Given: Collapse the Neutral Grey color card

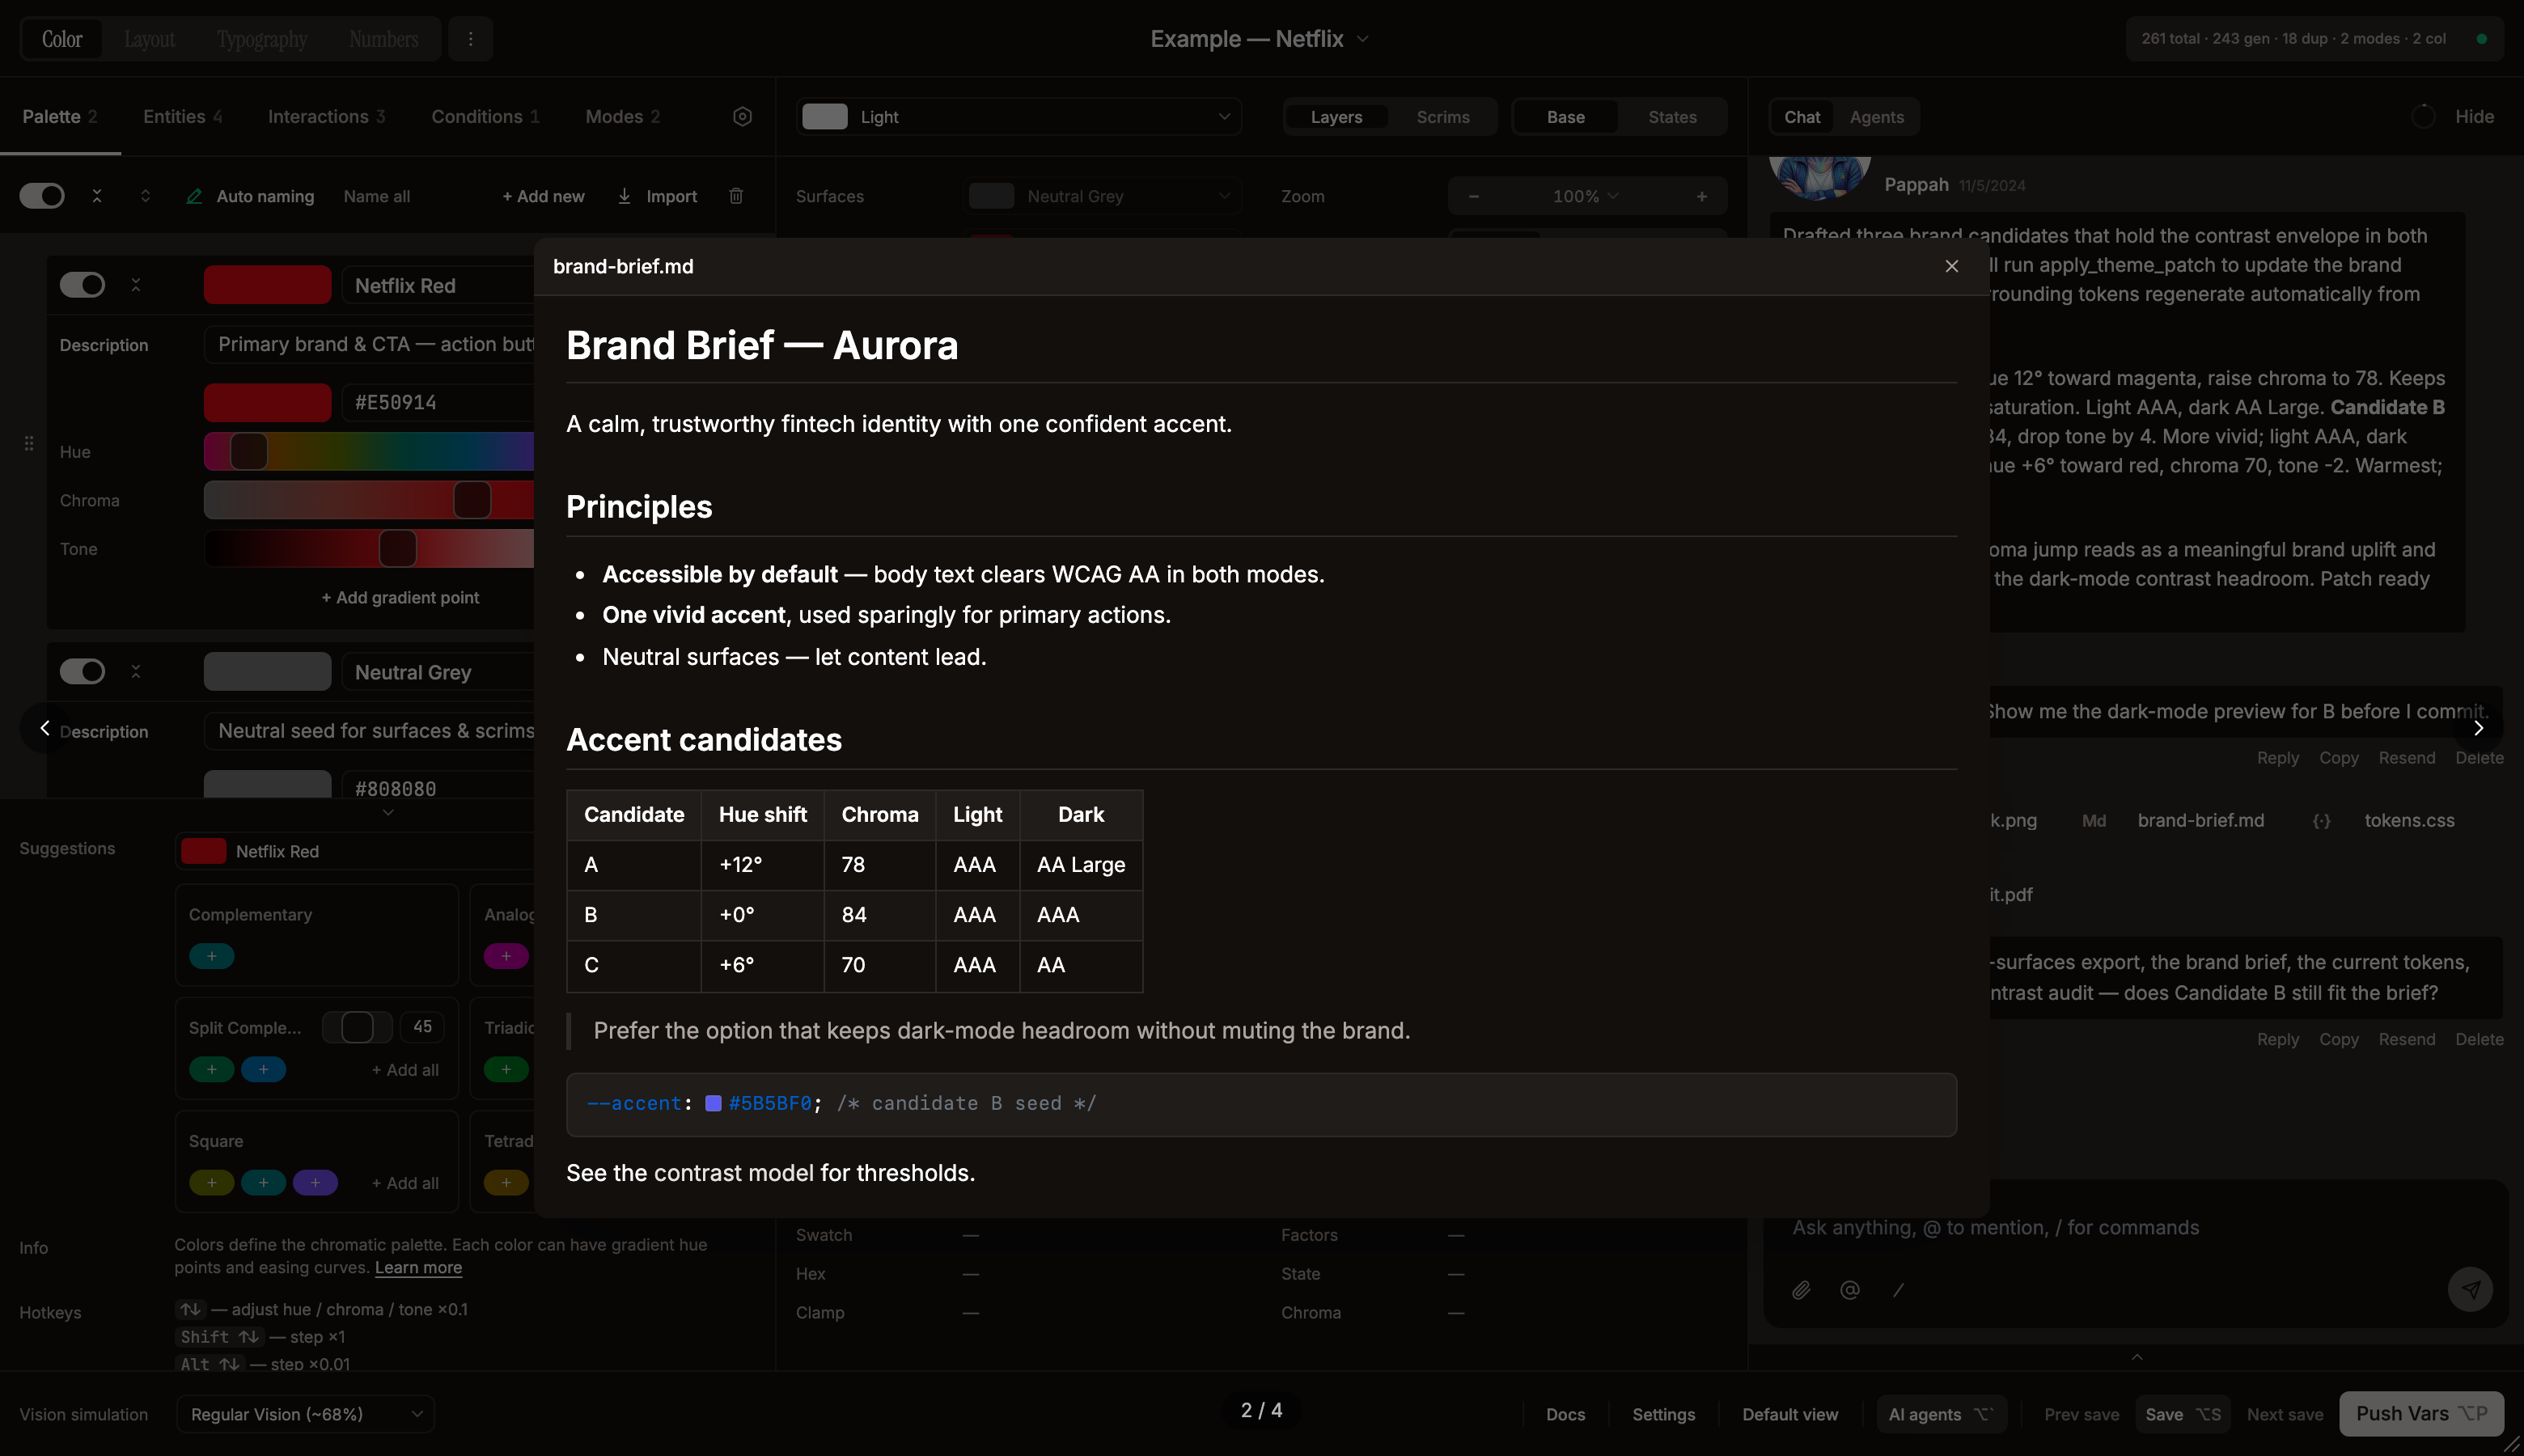Looking at the screenshot, I should (136, 672).
